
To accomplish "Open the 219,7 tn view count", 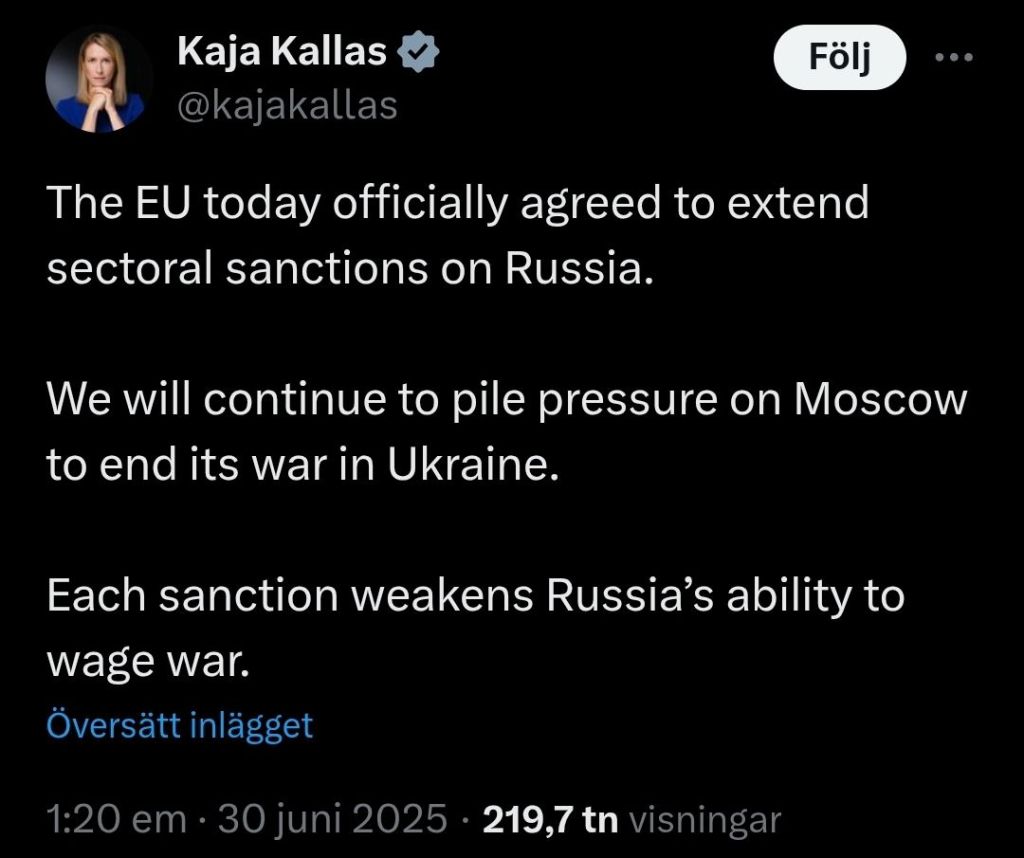I will click(550, 820).
